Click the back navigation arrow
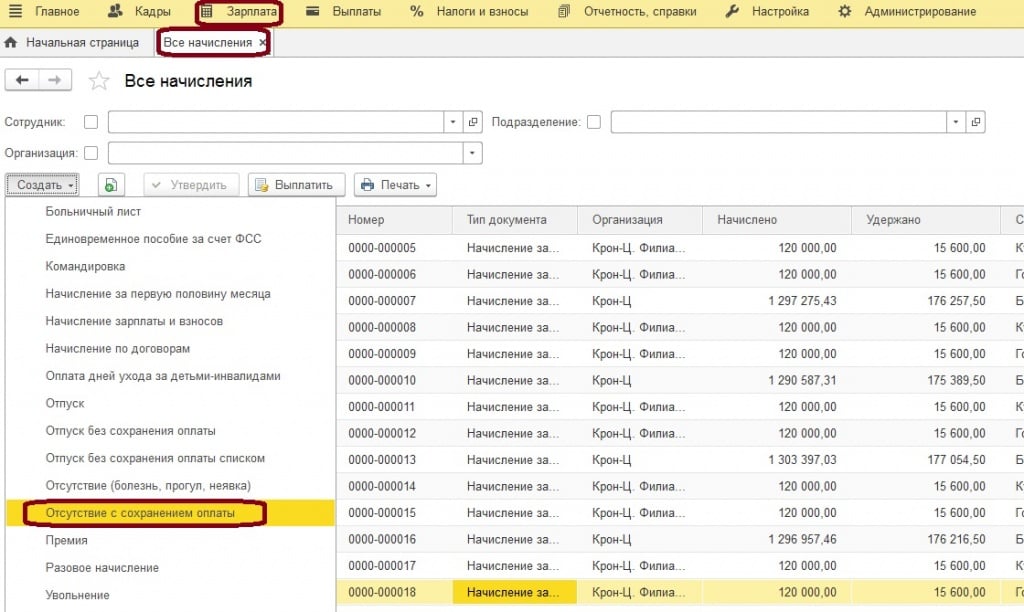 [22, 80]
